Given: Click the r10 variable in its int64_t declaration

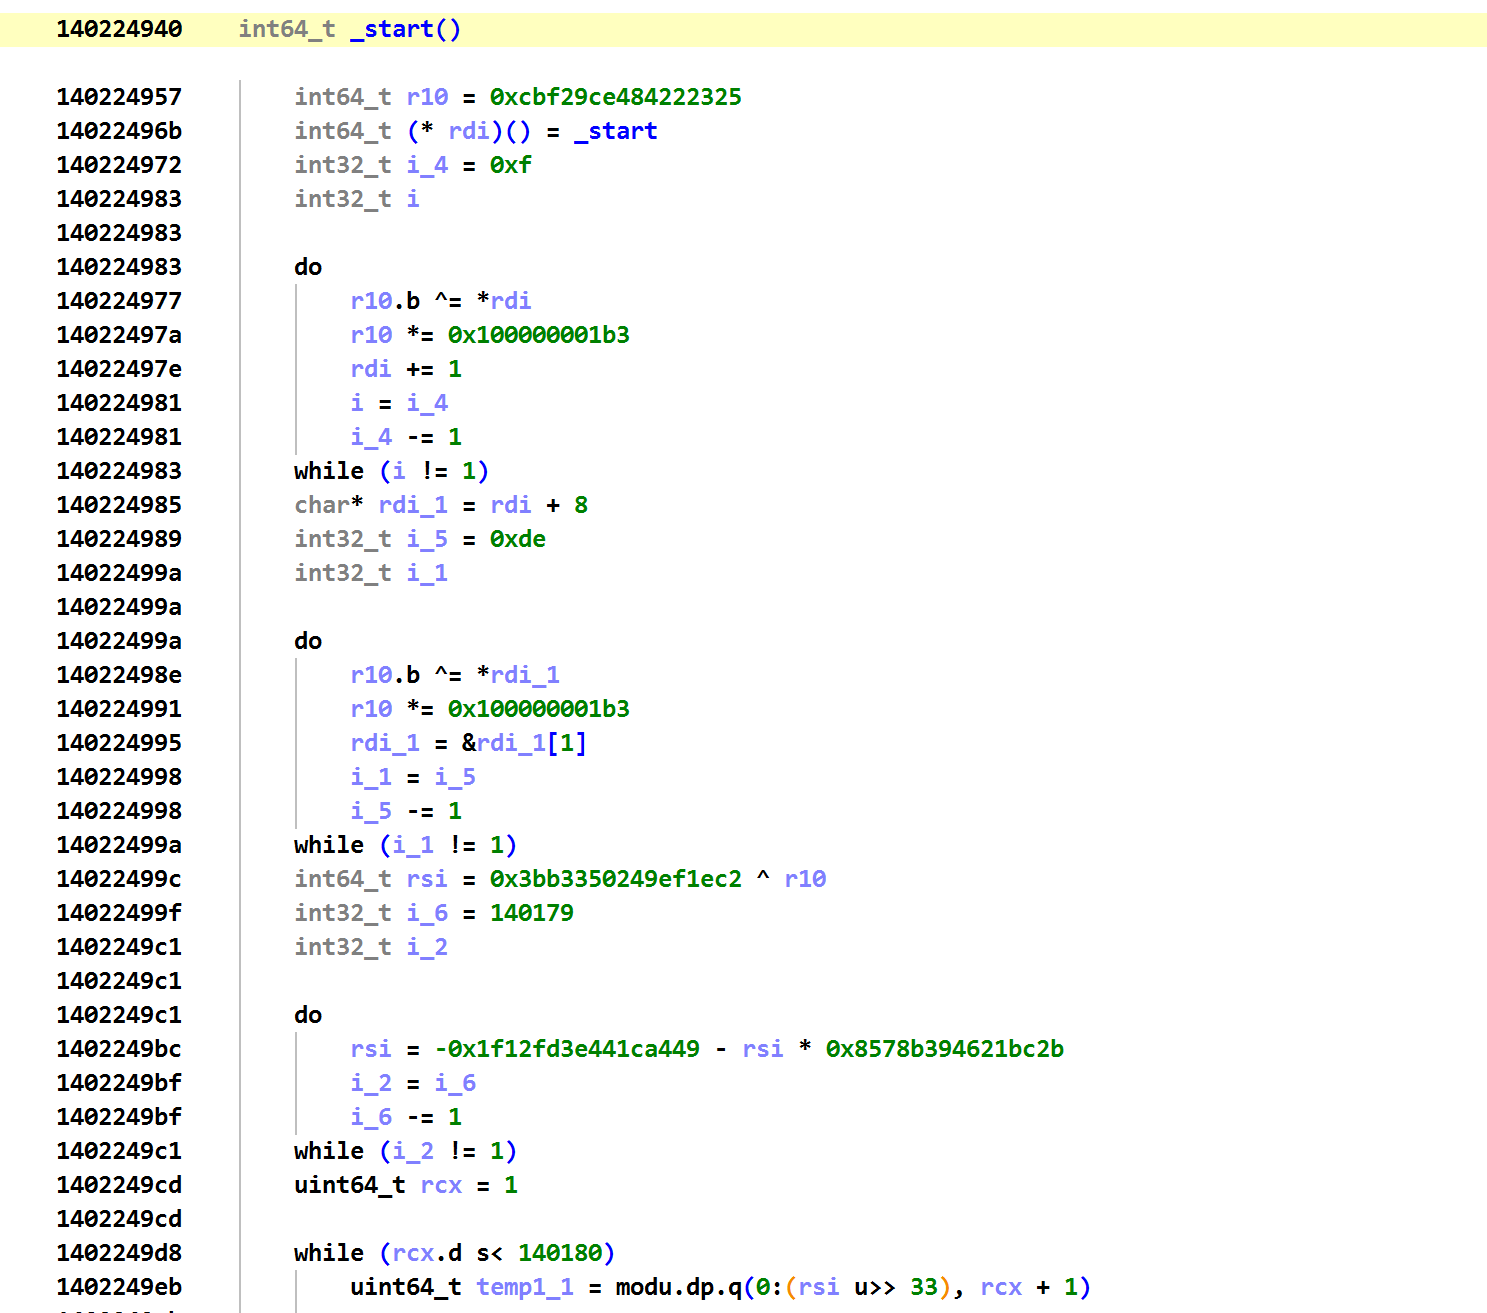Looking at the screenshot, I should pyautogui.click(x=427, y=97).
